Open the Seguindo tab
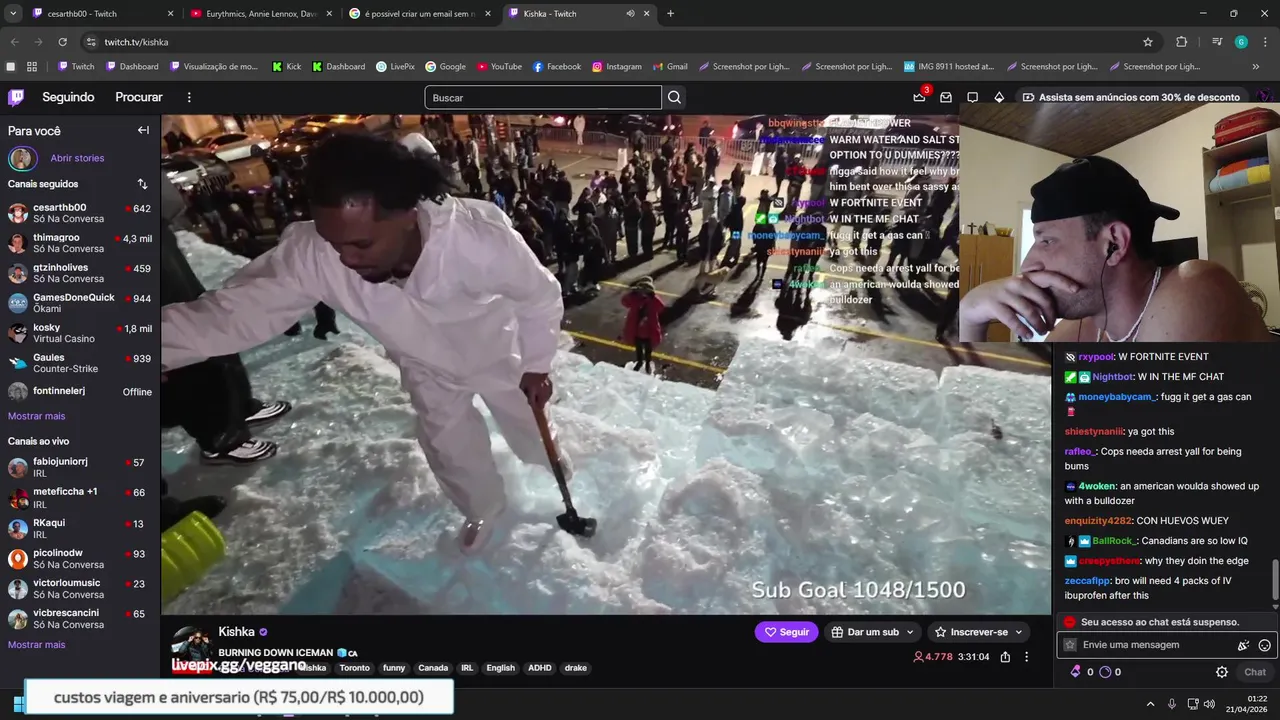 click(68, 97)
